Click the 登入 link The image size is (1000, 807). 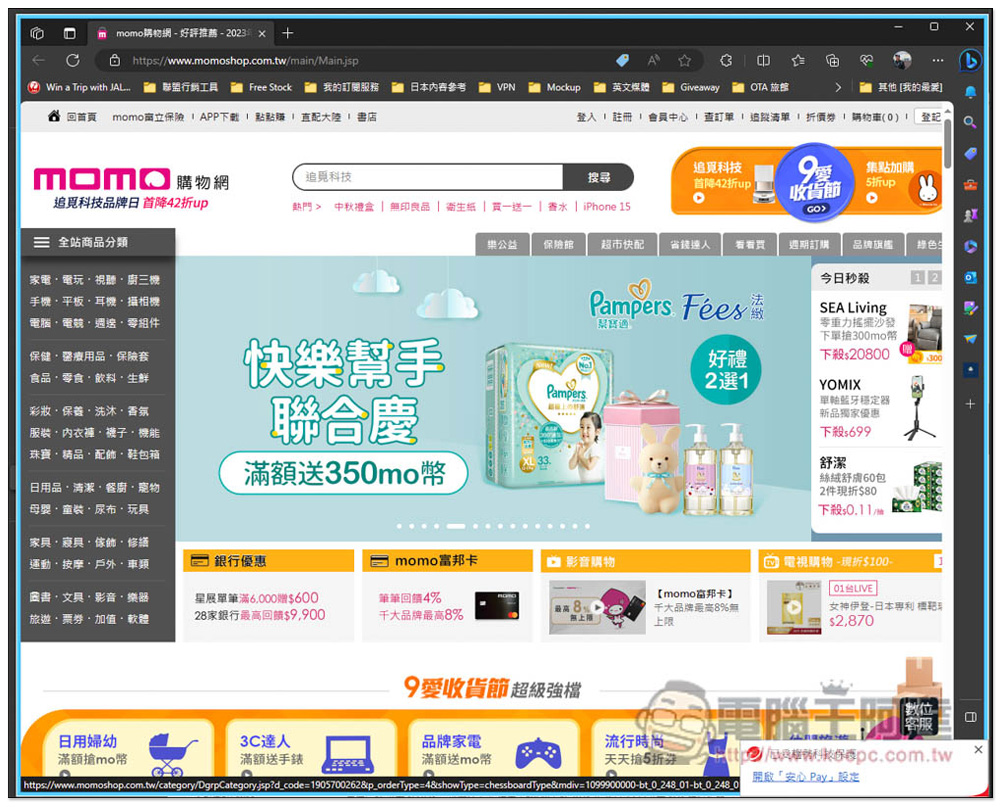click(x=586, y=117)
